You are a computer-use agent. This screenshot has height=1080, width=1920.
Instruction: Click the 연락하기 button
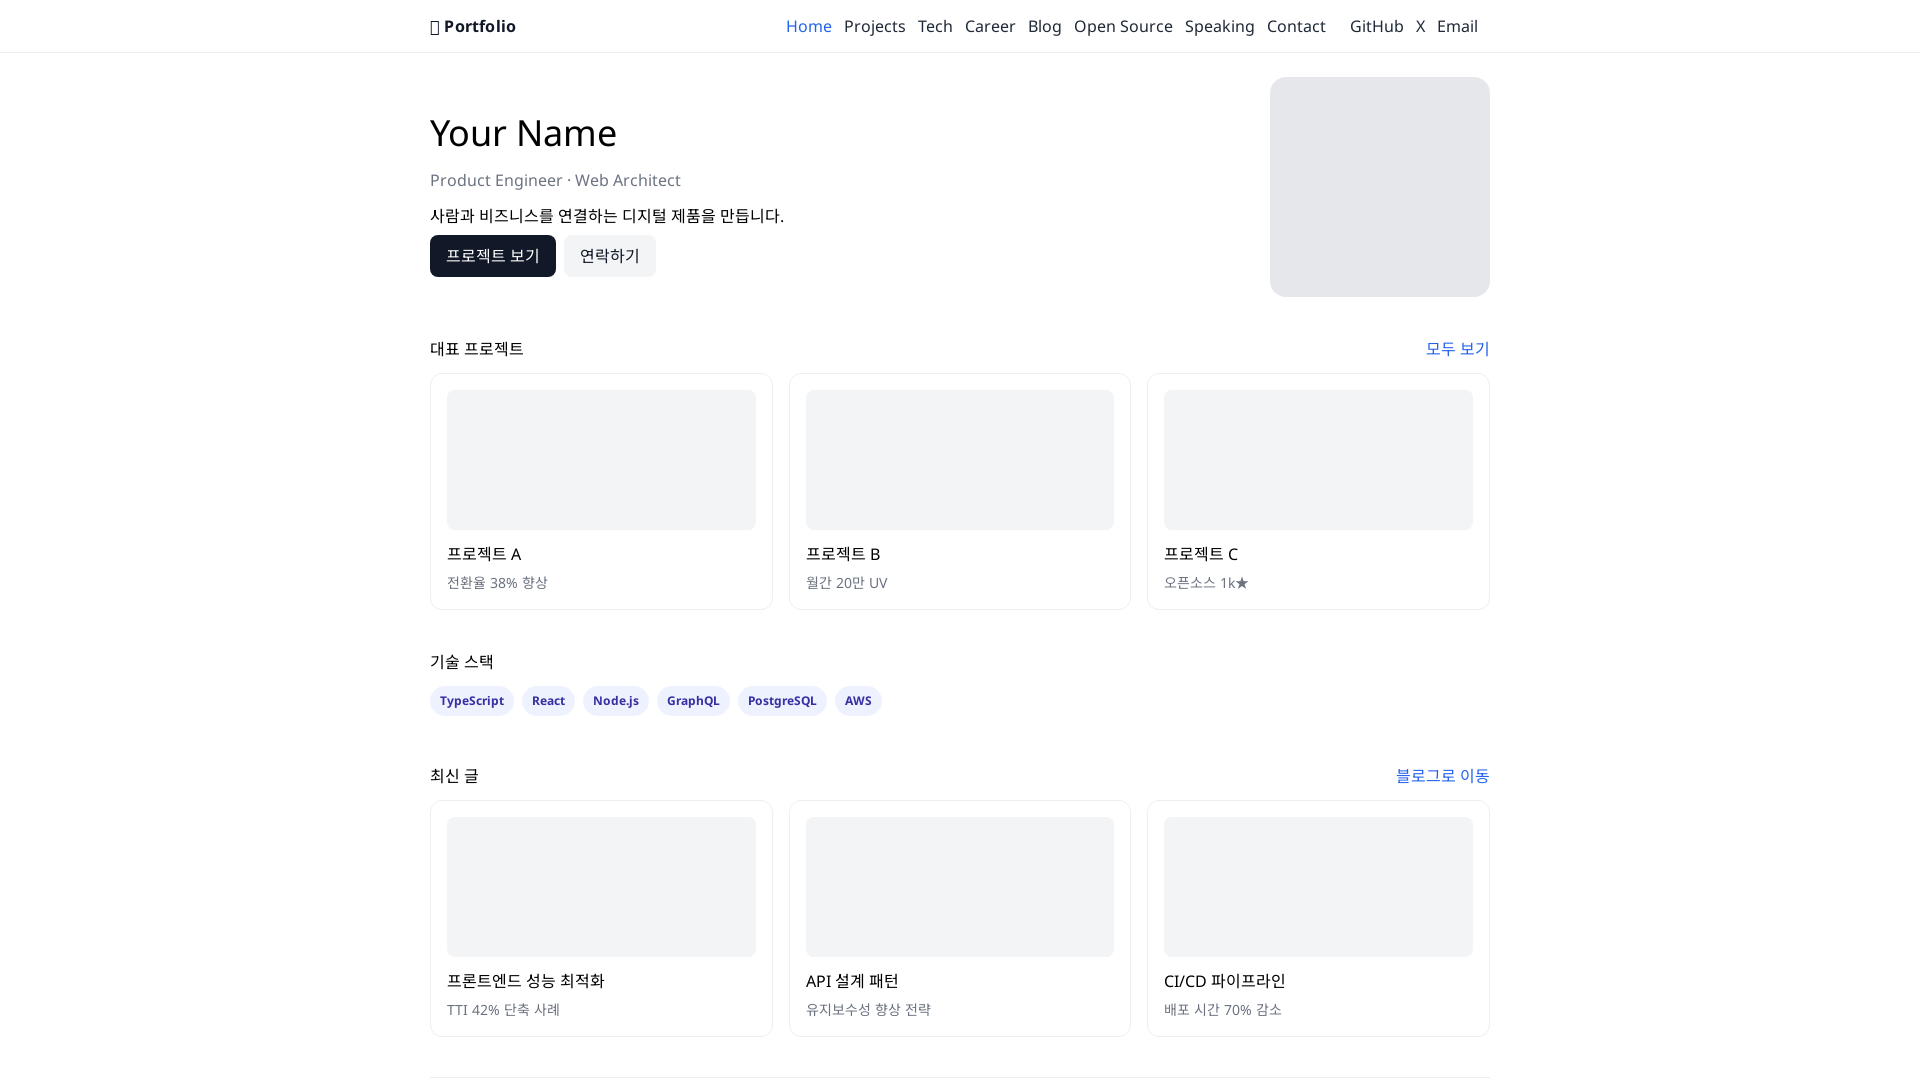click(609, 256)
